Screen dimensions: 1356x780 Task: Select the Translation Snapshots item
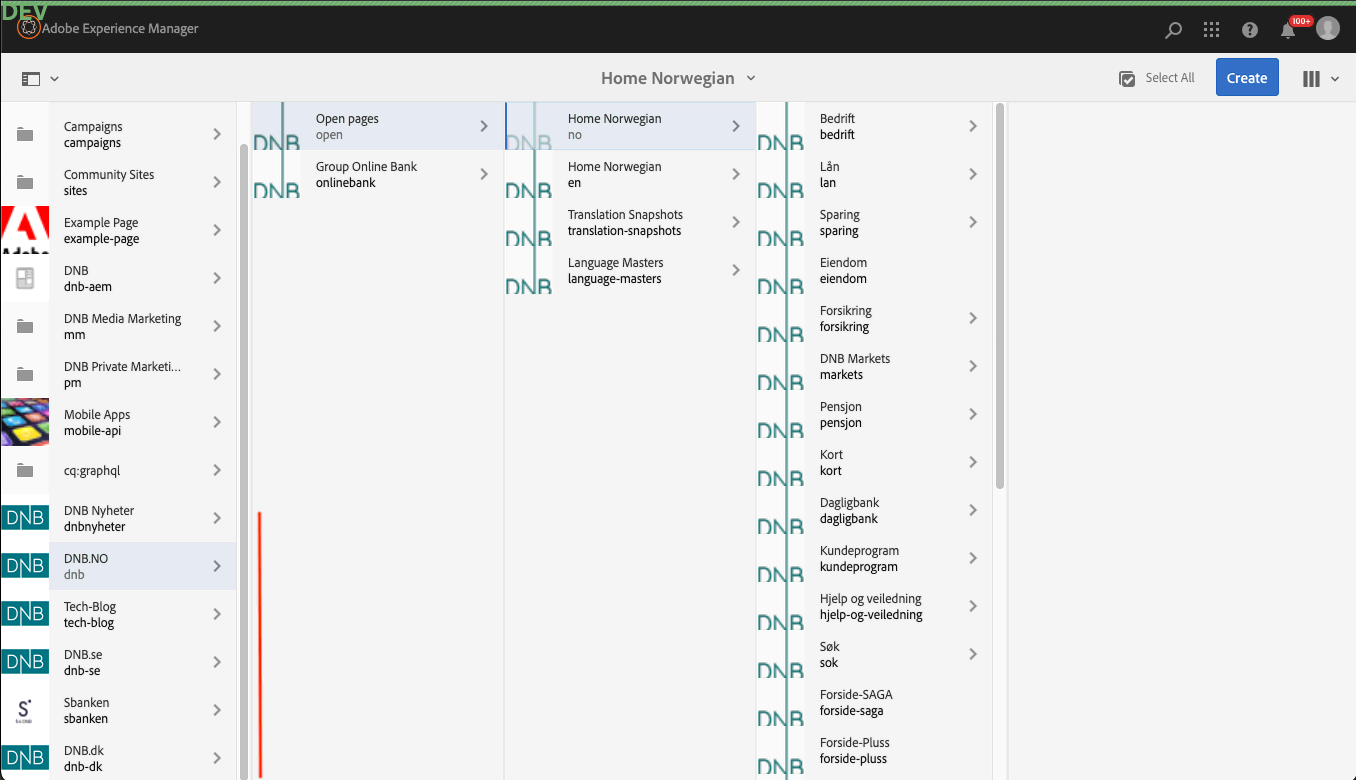(625, 222)
